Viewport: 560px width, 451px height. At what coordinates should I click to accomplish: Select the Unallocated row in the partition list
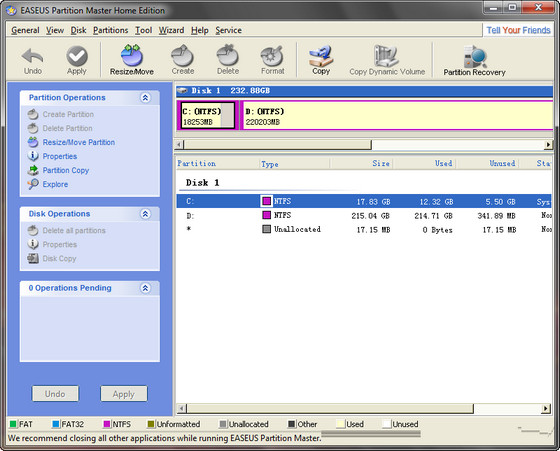[364, 229]
